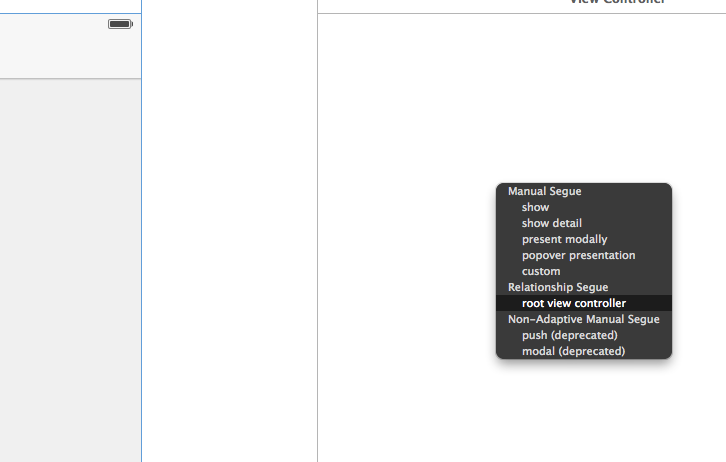Viewport: 726px width, 462px height.
Task: Click empty storyboard canvas between scenes
Action: (229, 230)
